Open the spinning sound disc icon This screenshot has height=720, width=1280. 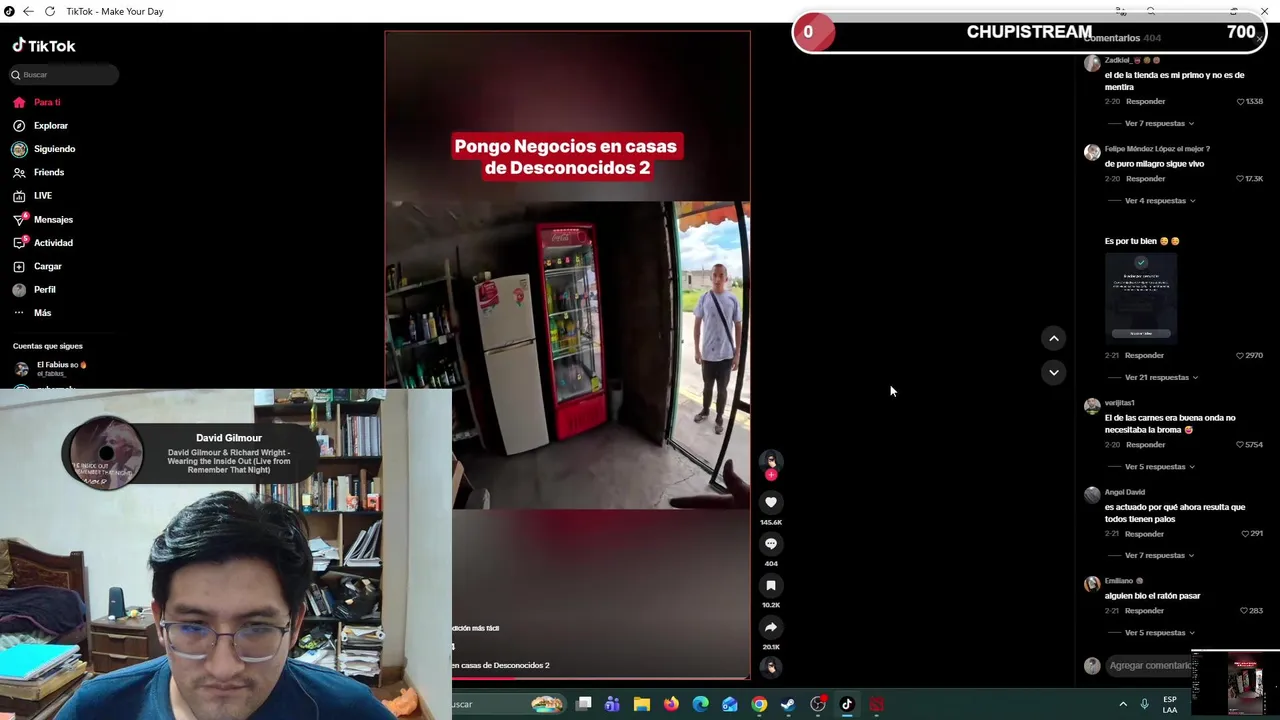[771, 666]
